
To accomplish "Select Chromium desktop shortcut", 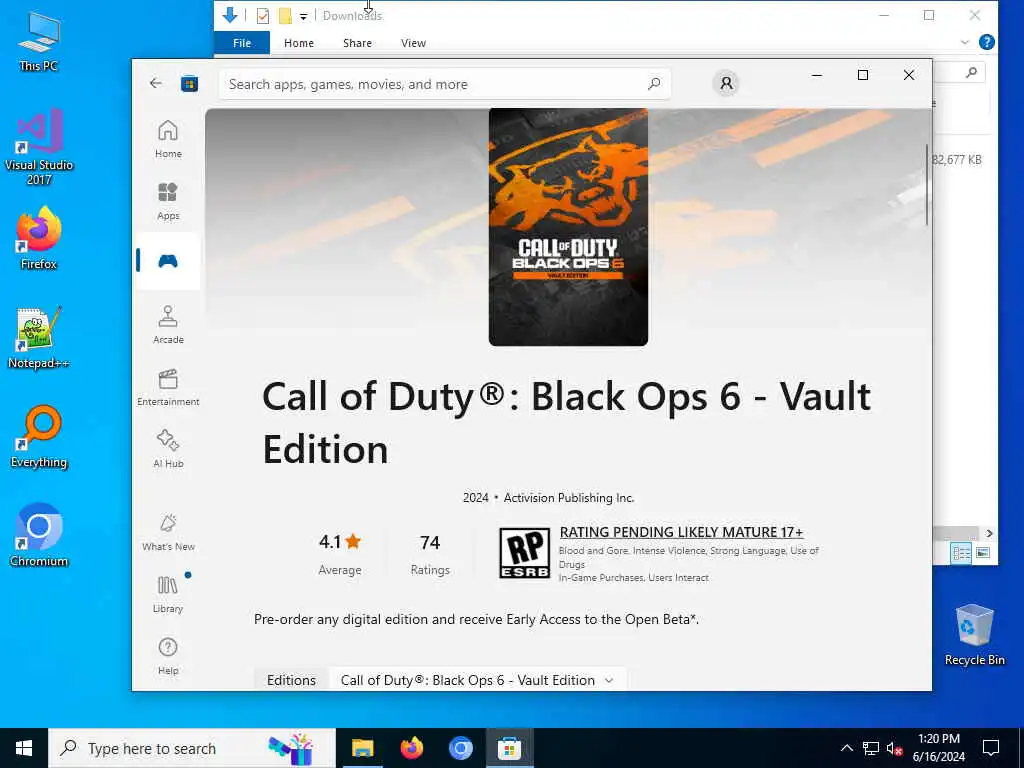I will tap(39, 536).
